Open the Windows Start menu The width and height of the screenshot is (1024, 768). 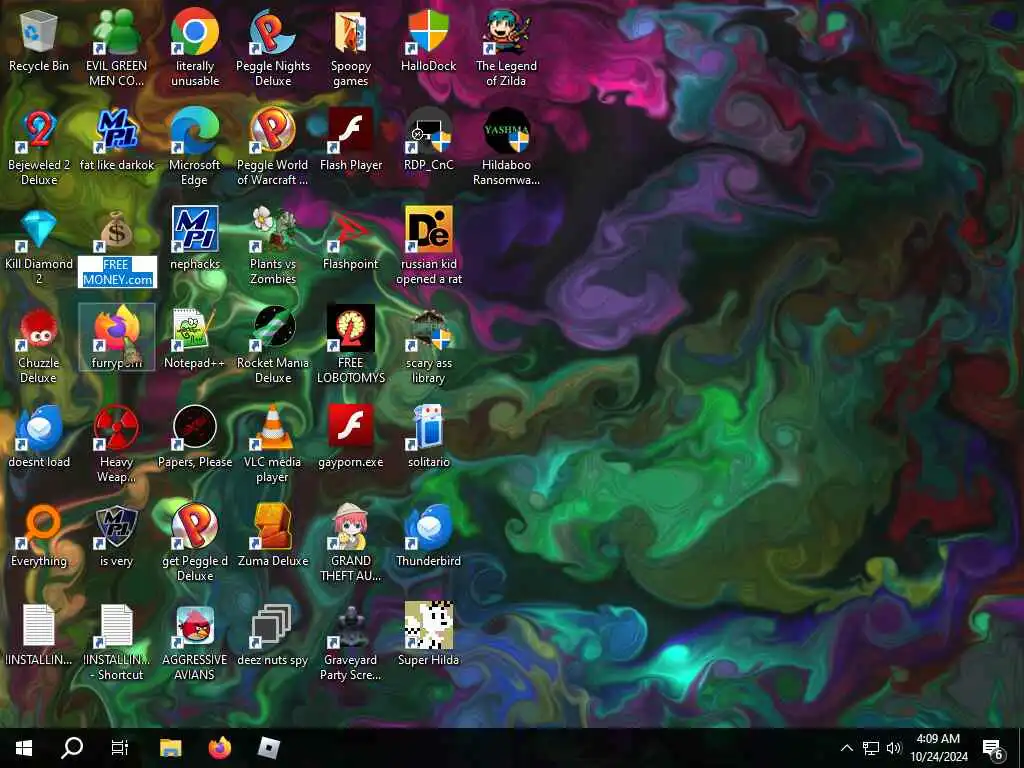[x=24, y=748]
